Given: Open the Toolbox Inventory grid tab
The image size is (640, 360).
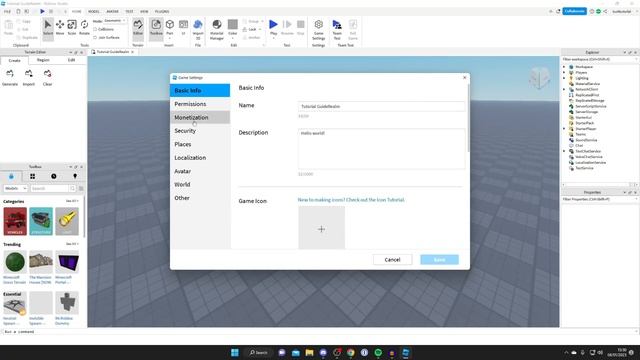Looking at the screenshot, I should point(32,176).
